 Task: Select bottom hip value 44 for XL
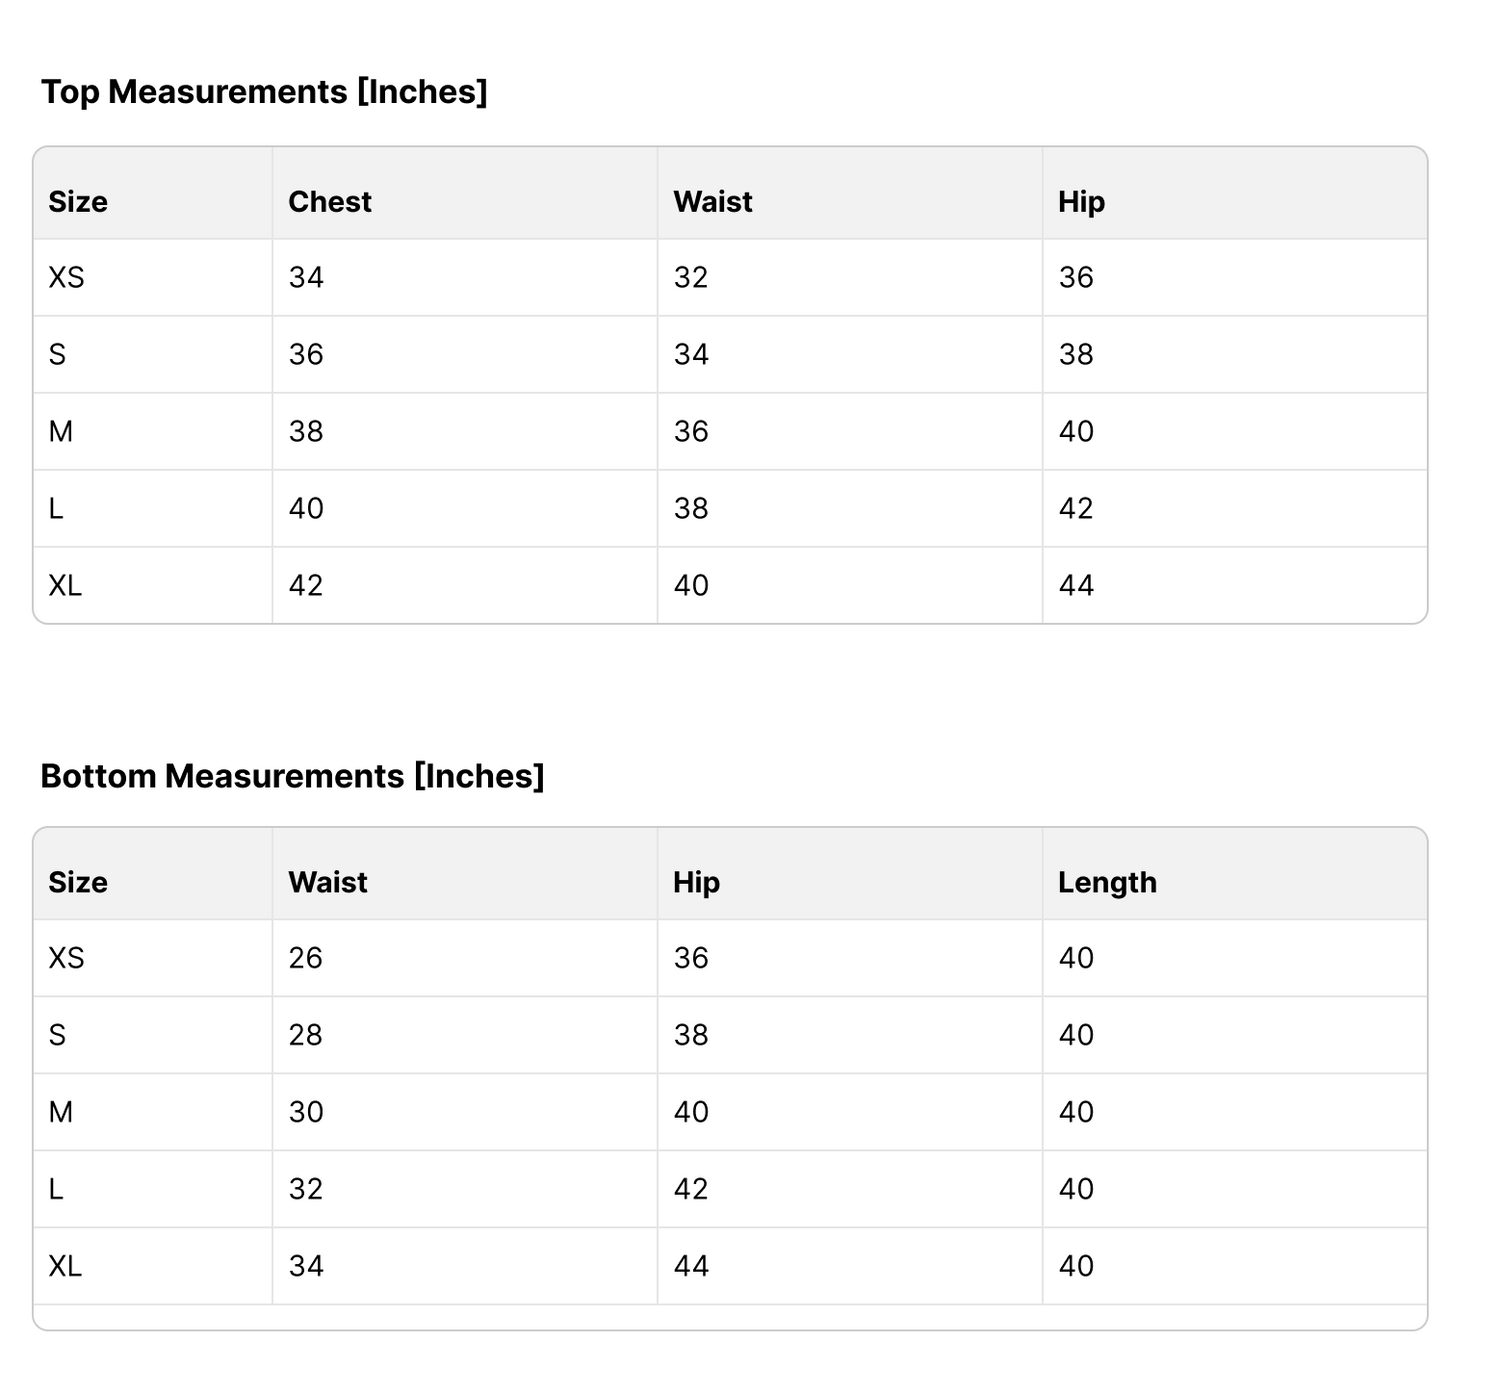691,1267
